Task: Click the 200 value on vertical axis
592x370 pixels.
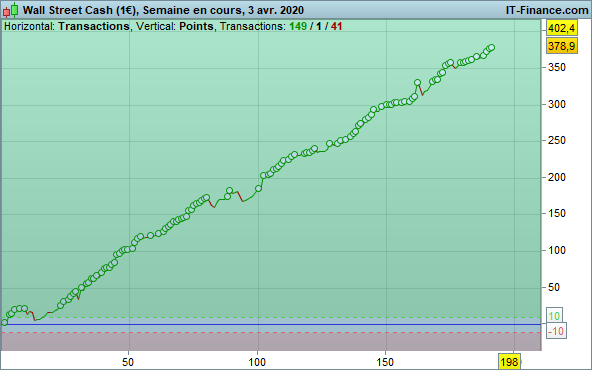Action: pyautogui.click(x=557, y=177)
